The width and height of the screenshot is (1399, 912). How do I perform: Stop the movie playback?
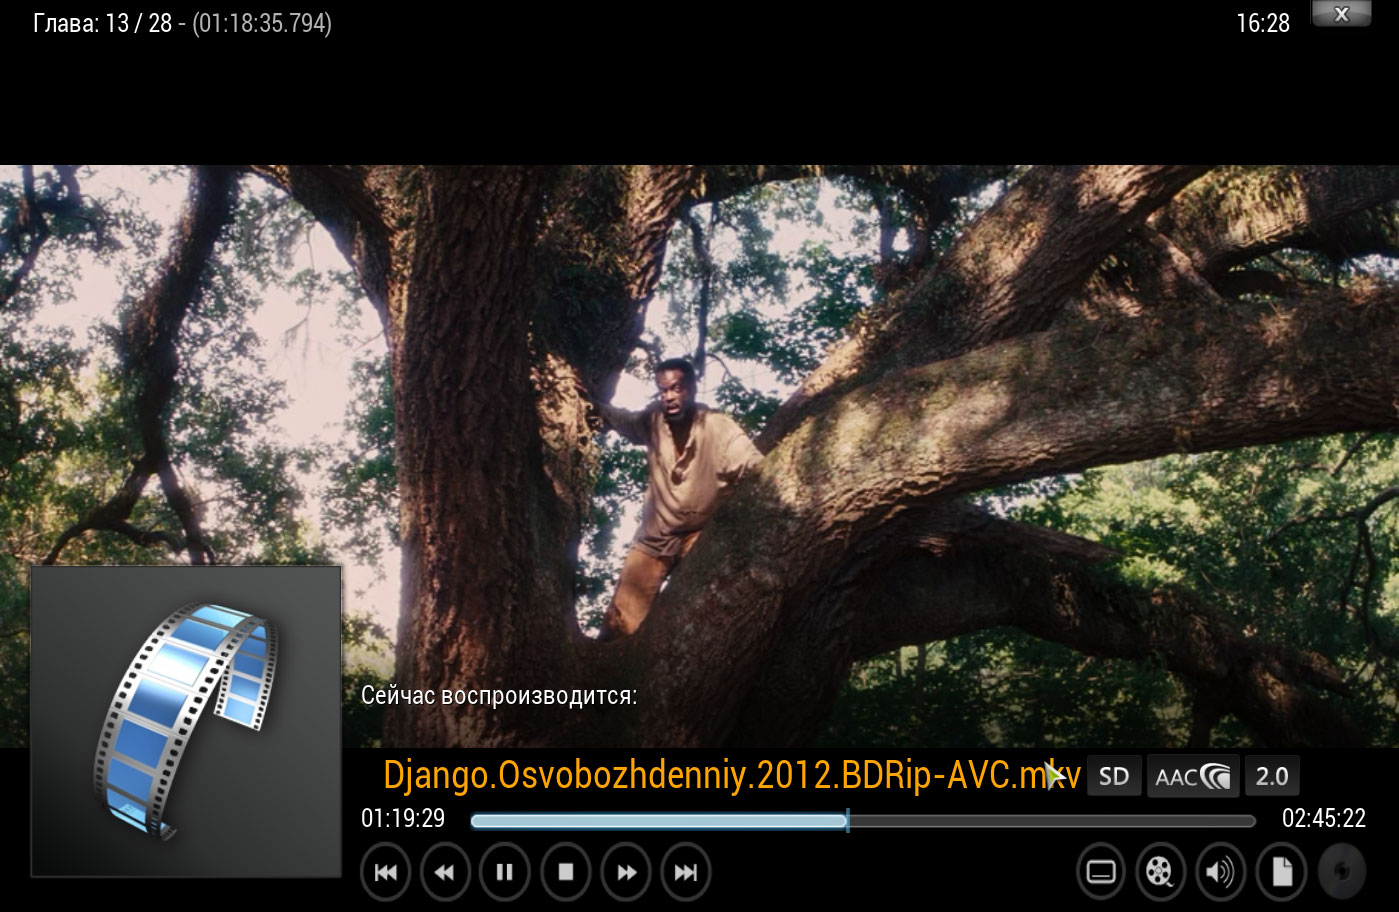pos(566,872)
